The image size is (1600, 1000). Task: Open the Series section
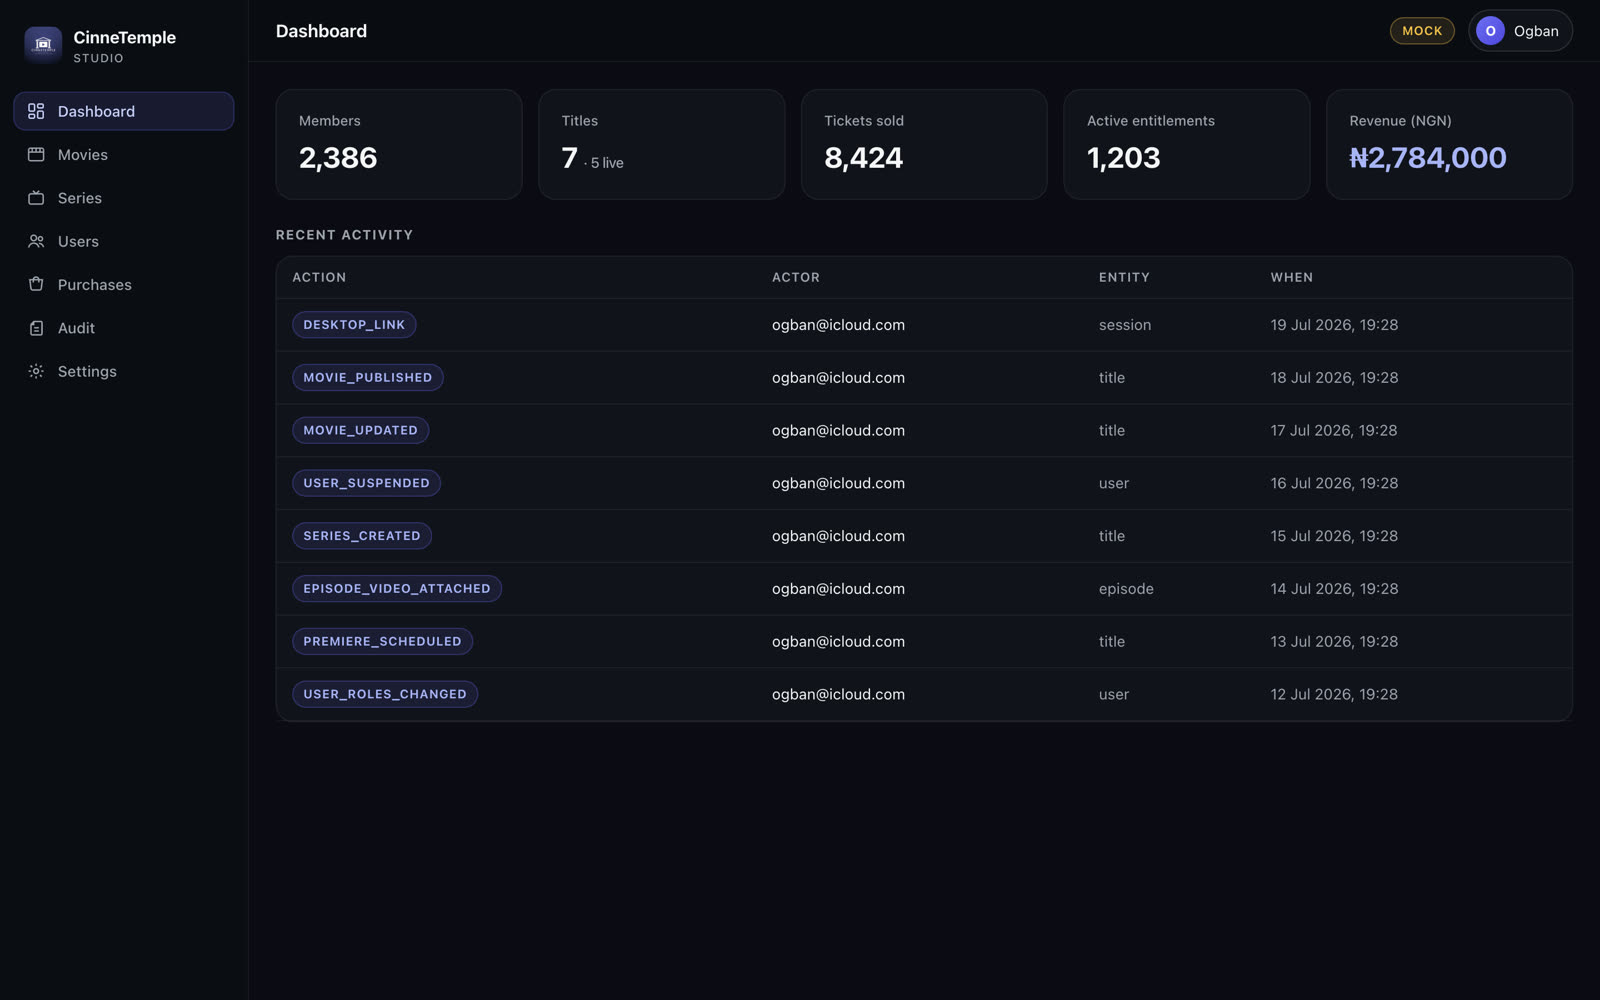[x=124, y=198]
